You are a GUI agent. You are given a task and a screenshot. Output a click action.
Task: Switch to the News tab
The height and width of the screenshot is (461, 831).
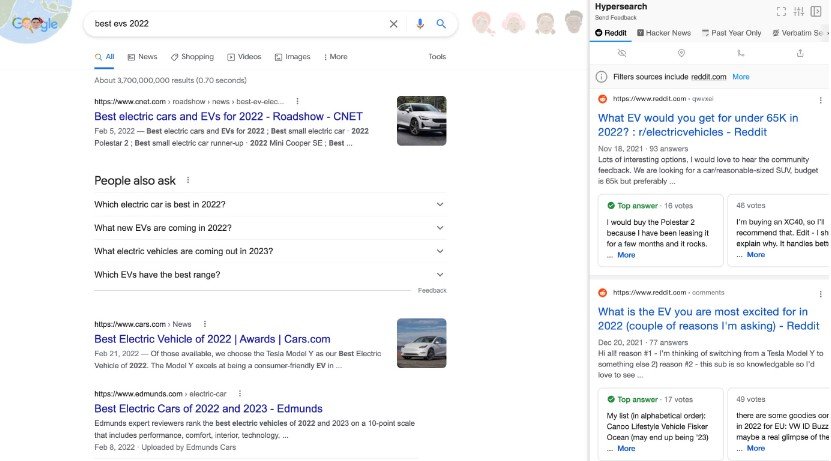tap(143, 57)
